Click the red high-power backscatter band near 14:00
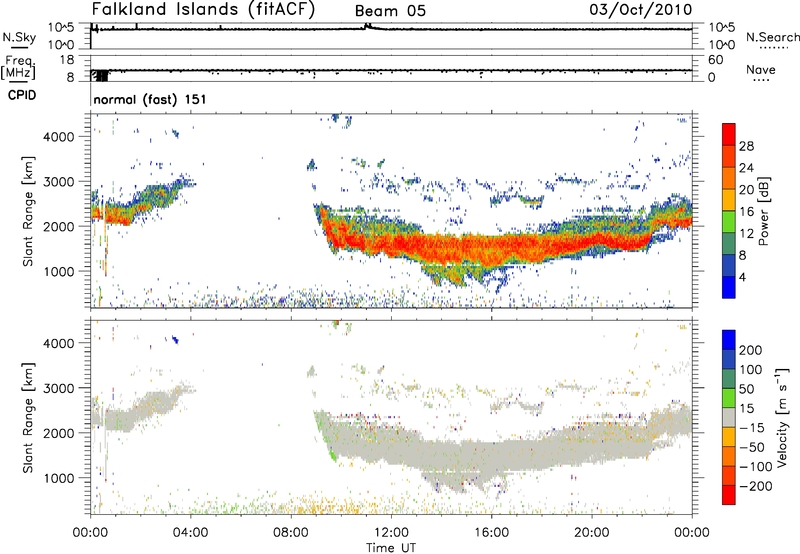800x554 pixels. (x=441, y=248)
